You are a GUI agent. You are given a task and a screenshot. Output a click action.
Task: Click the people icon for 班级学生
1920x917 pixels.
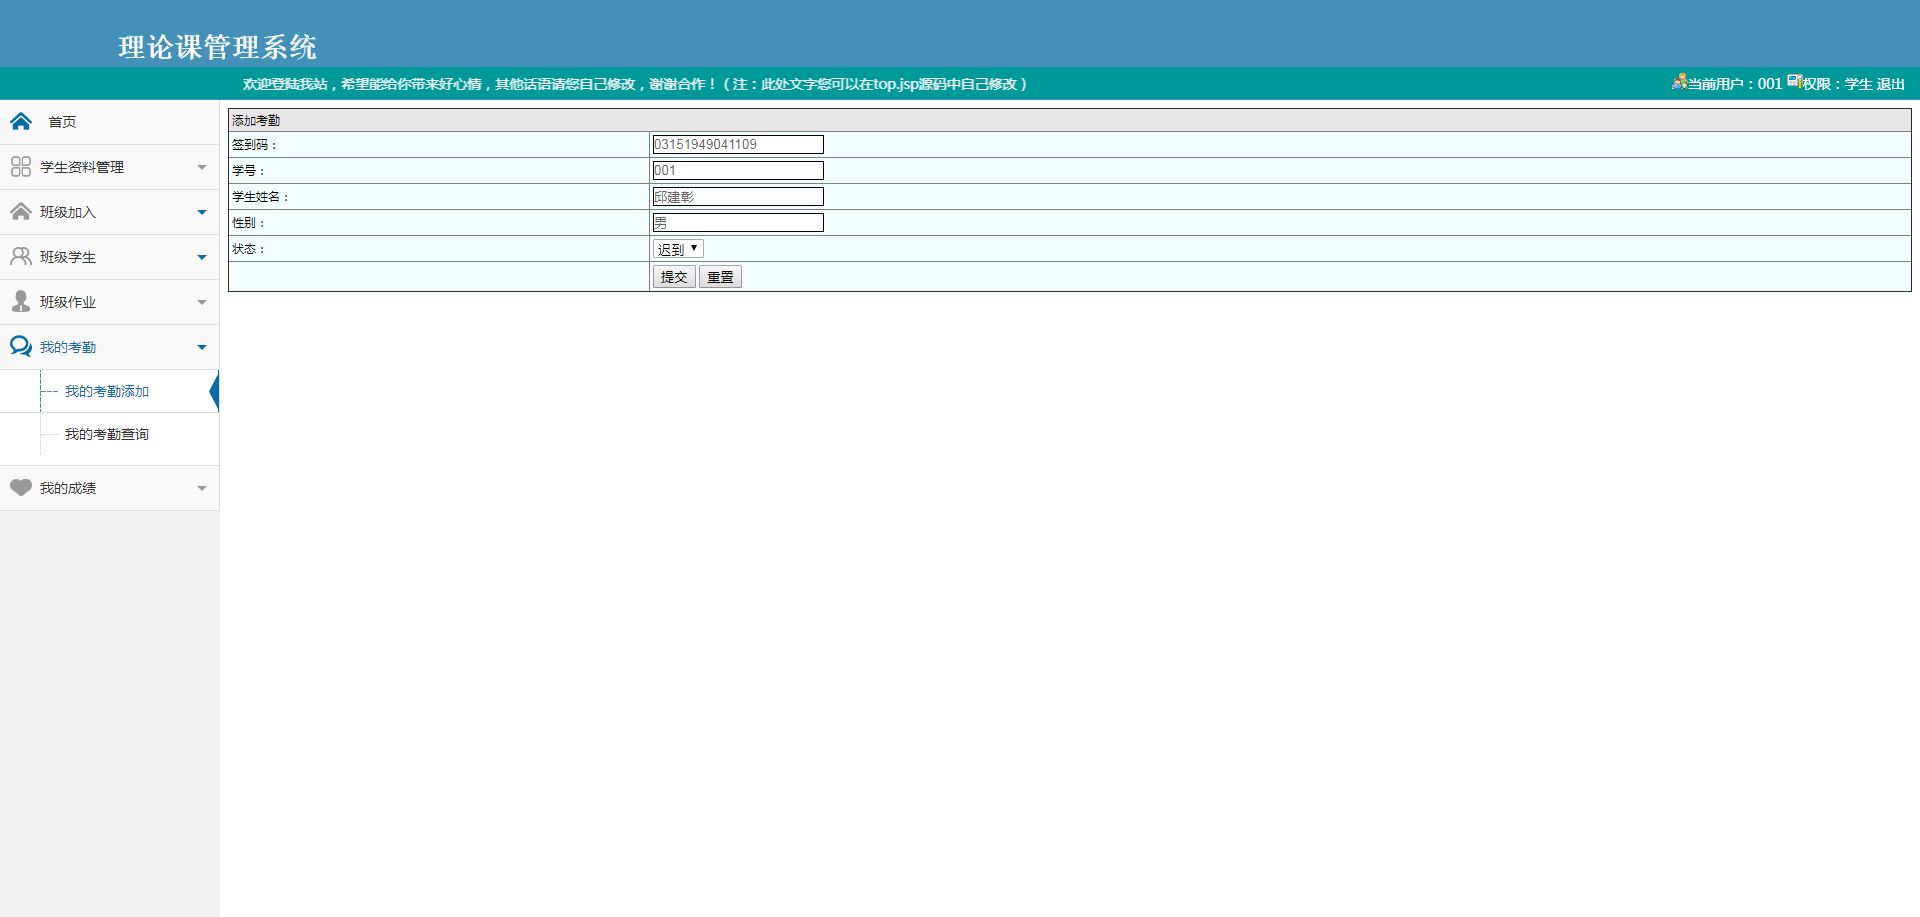21,257
